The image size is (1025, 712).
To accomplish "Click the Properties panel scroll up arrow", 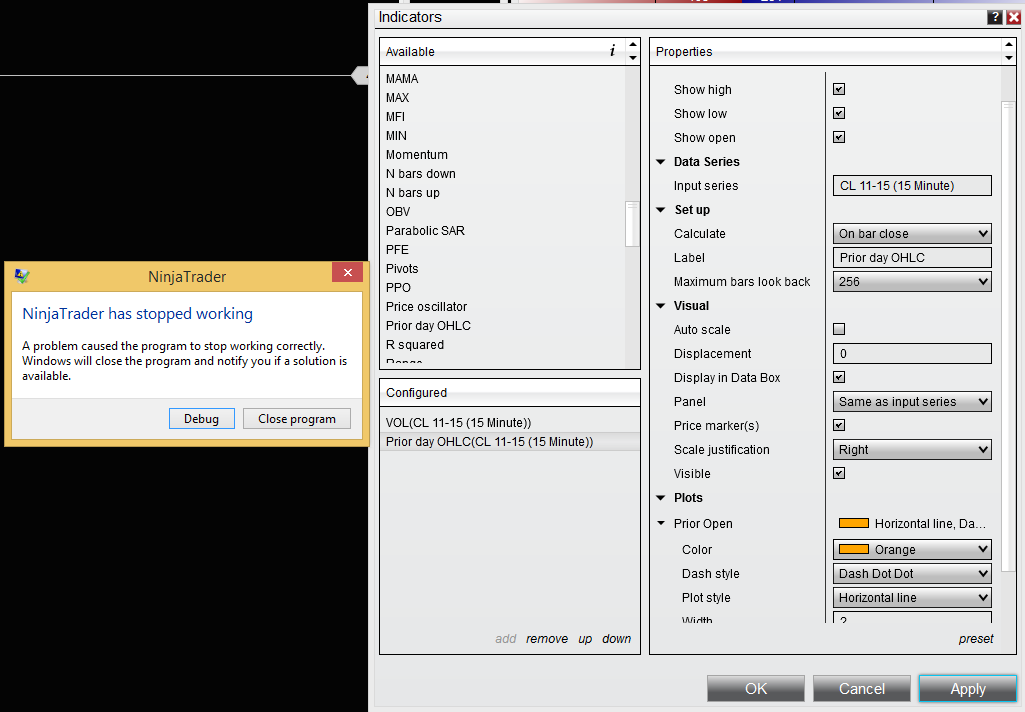I will coord(1009,44).
